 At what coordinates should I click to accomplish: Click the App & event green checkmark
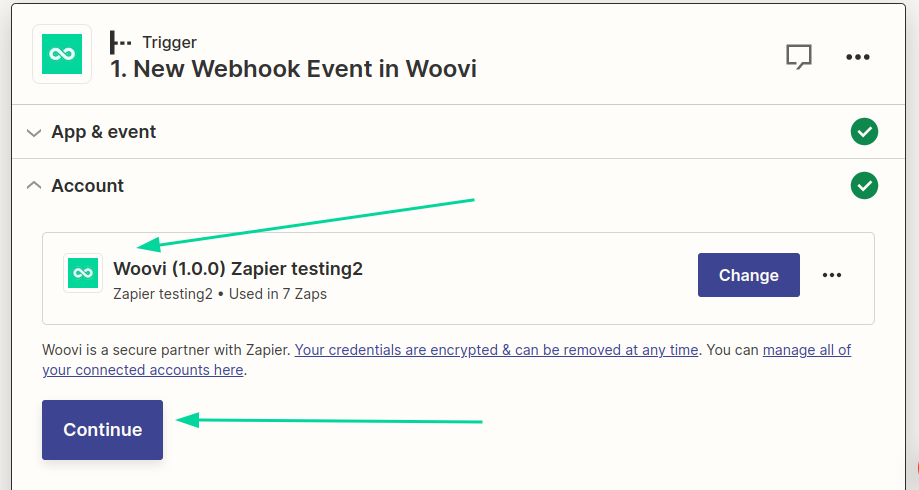[x=863, y=132]
